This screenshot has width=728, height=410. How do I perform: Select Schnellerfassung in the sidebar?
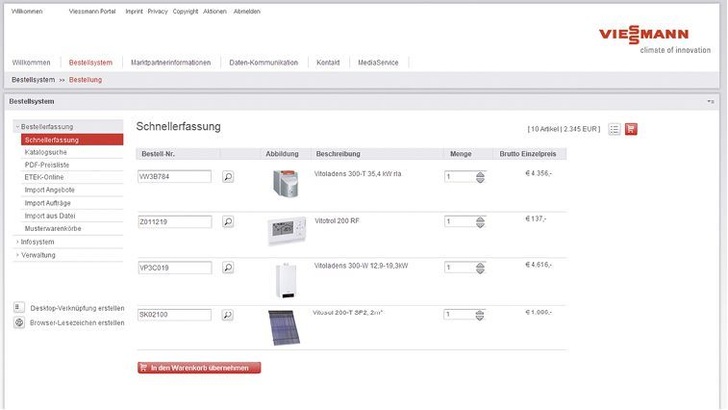point(72,139)
